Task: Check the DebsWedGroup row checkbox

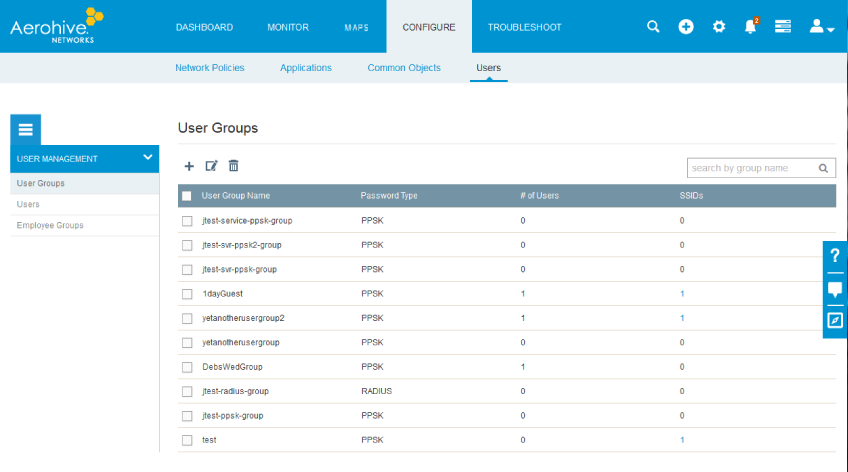Action: pyautogui.click(x=187, y=367)
